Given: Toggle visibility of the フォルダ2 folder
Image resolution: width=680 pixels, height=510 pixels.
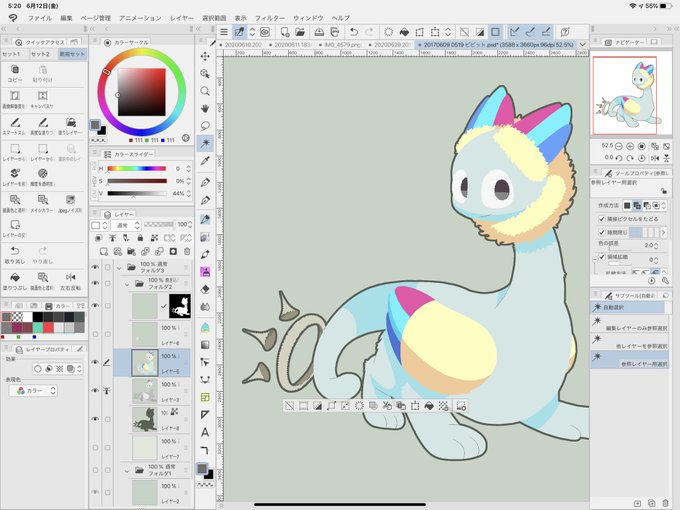Looking at the screenshot, I should pyautogui.click(x=95, y=283).
